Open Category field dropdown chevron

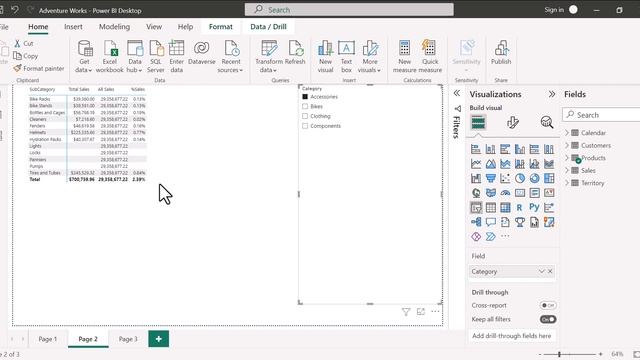542,271
